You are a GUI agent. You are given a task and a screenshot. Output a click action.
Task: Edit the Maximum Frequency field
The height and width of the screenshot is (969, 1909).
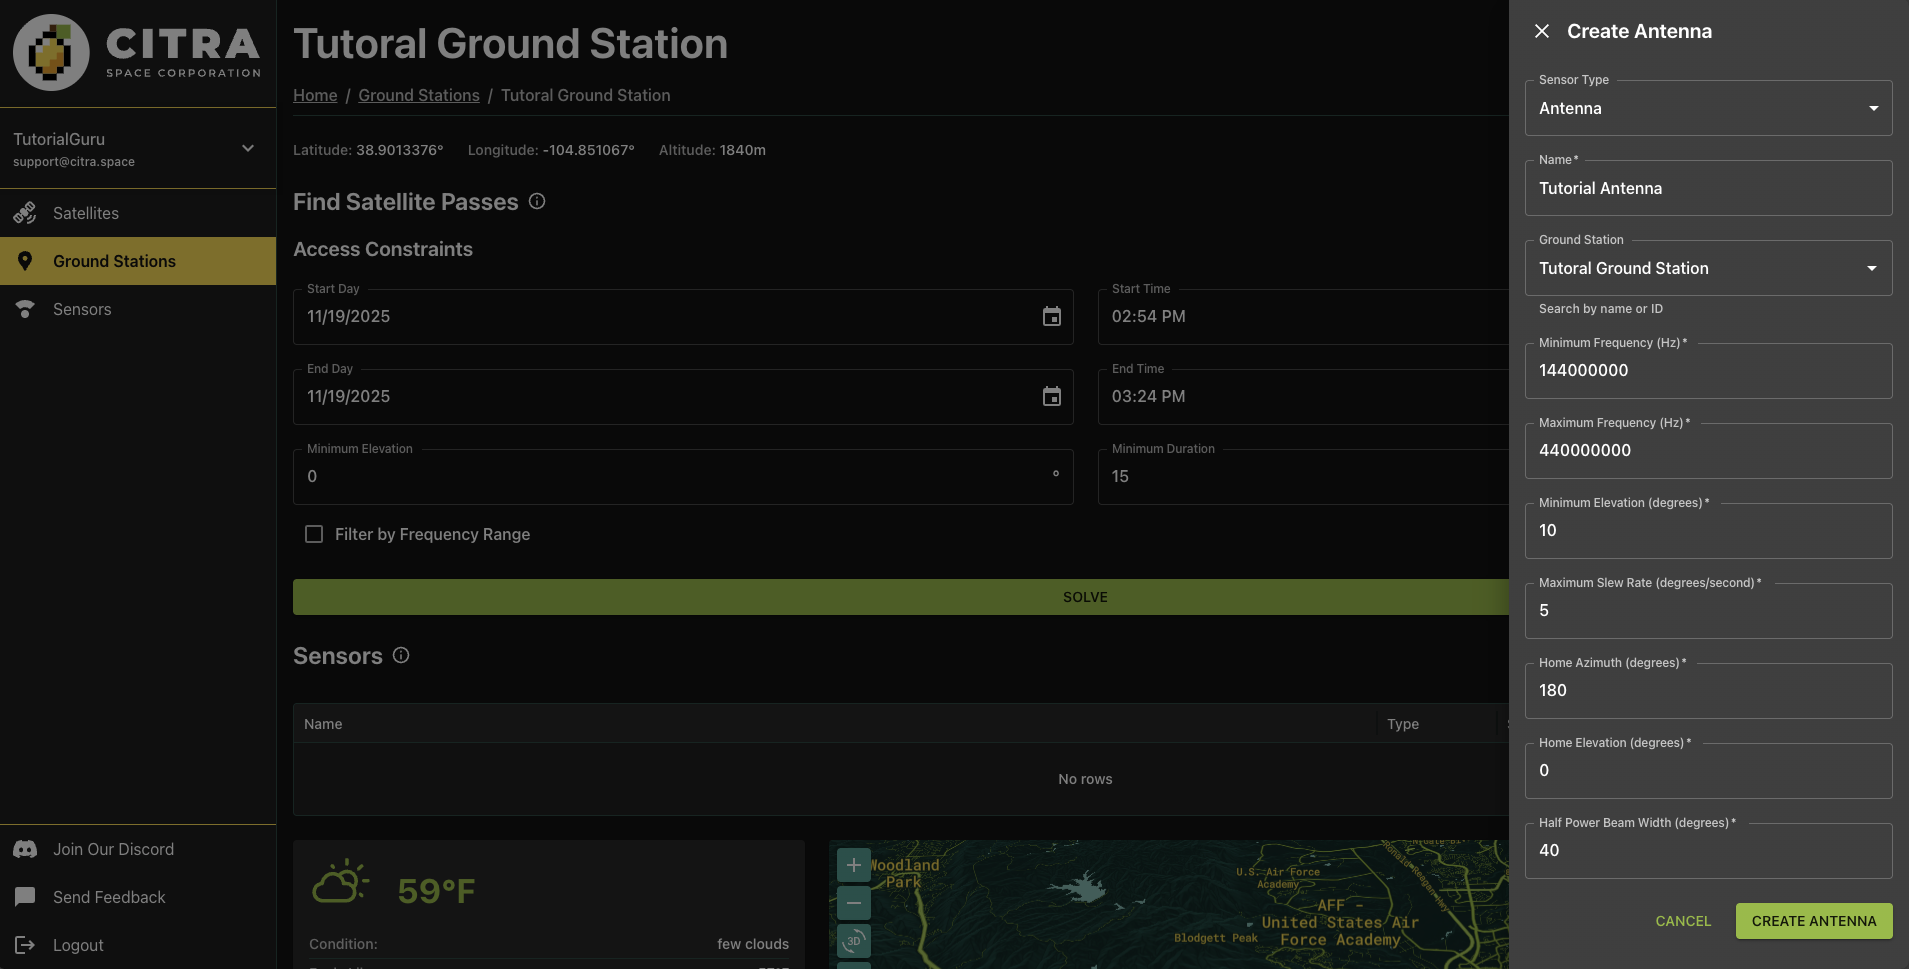coord(1708,451)
